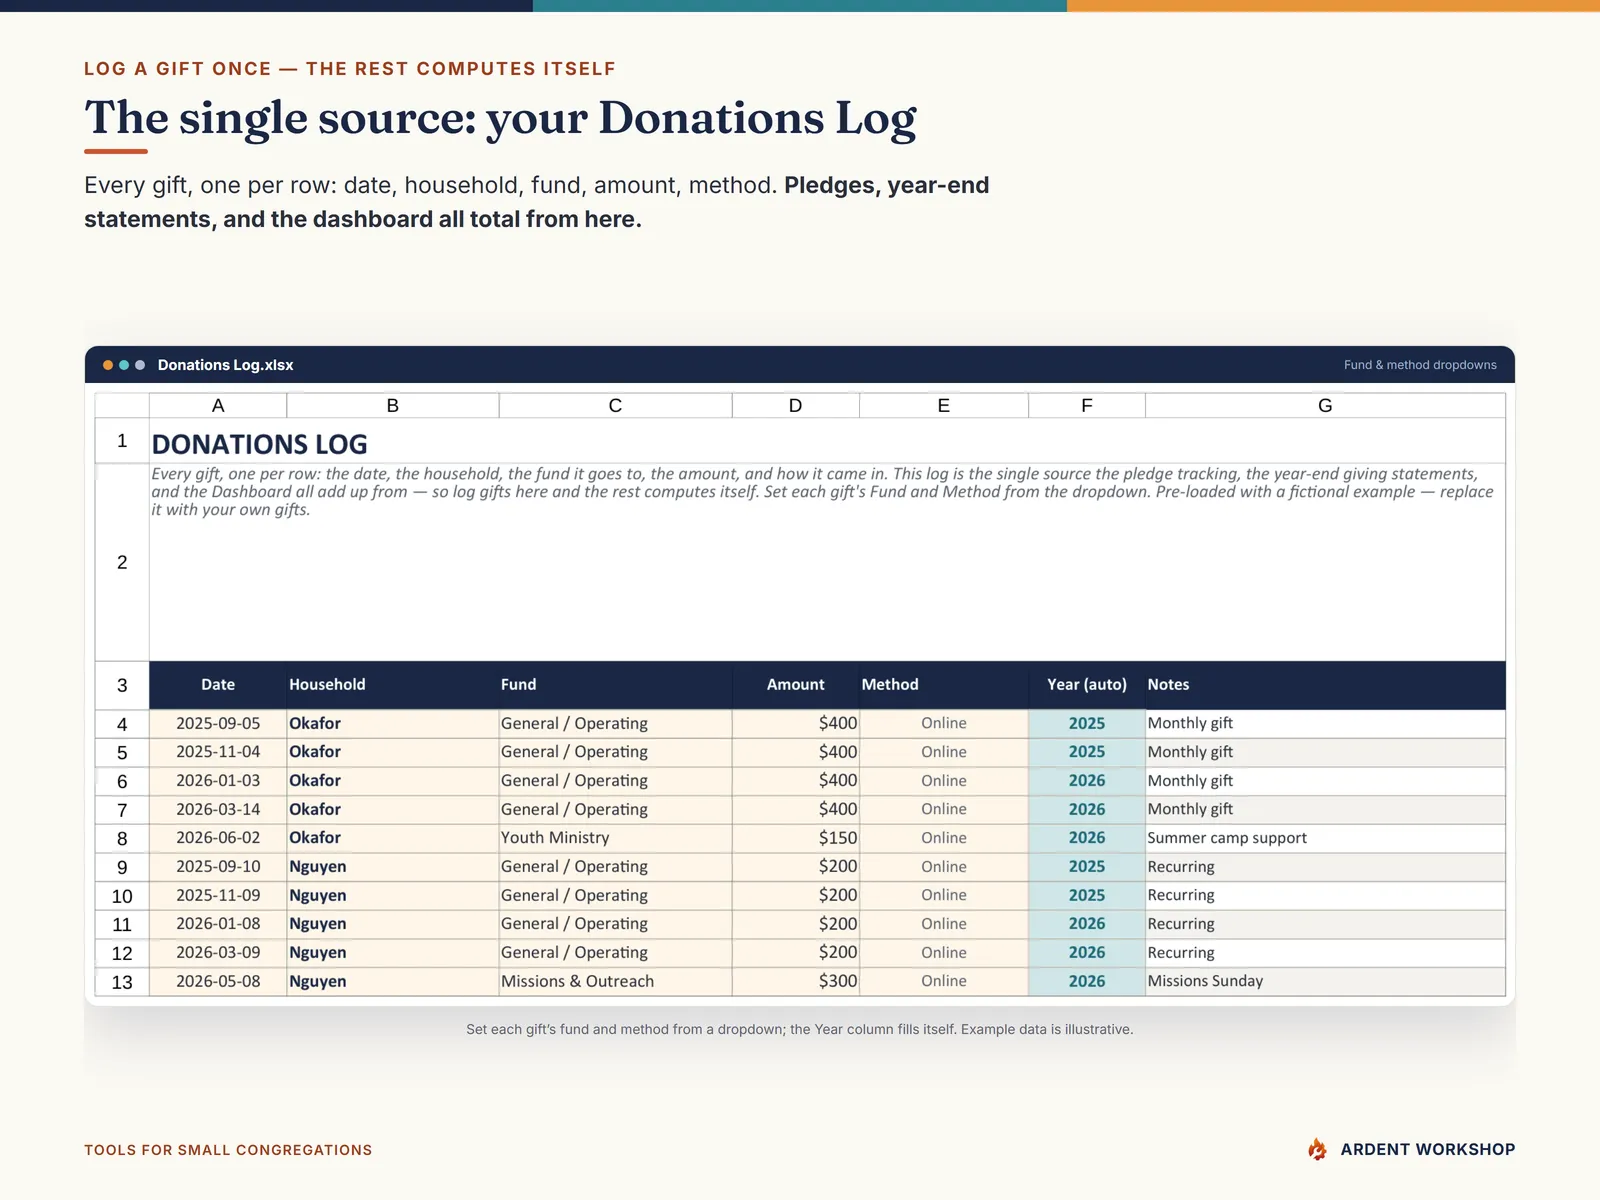Viewport: 1600px width, 1200px height.
Task: Select row 8 header
Action: point(122,838)
